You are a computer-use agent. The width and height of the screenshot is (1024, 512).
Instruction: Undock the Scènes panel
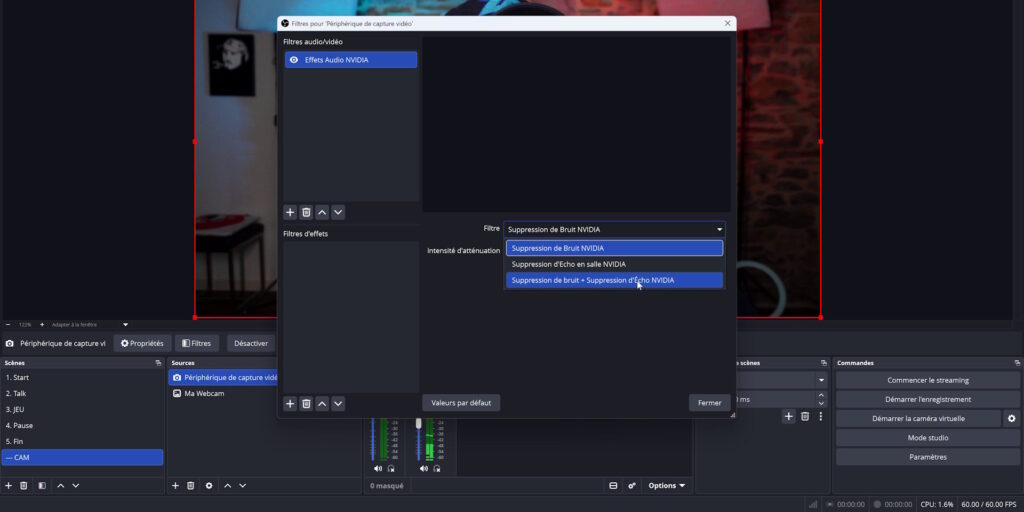pyautogui.click(x=158, y=363)
